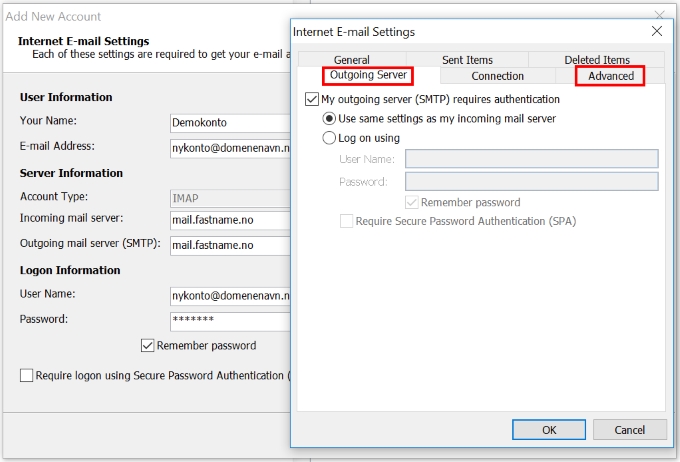
Task: Click the Outgoing mail server SMTP field
Action: tap(230, 246)
